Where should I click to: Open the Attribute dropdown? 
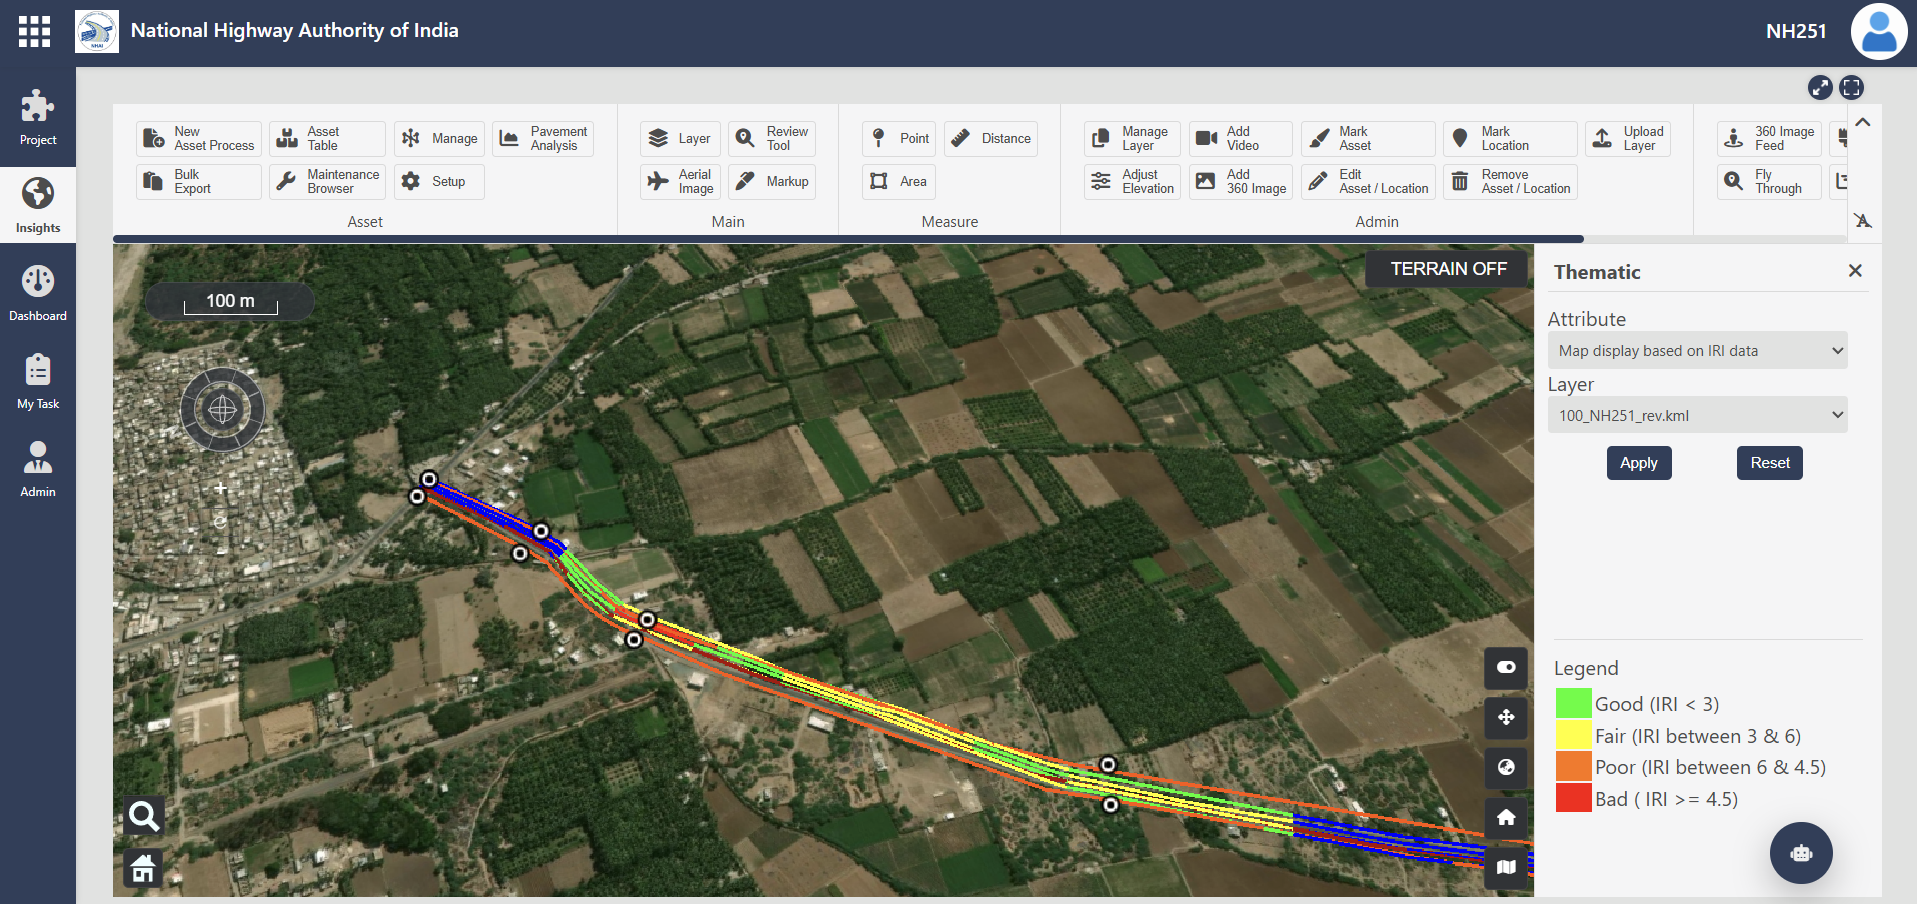click(1696, 351)
